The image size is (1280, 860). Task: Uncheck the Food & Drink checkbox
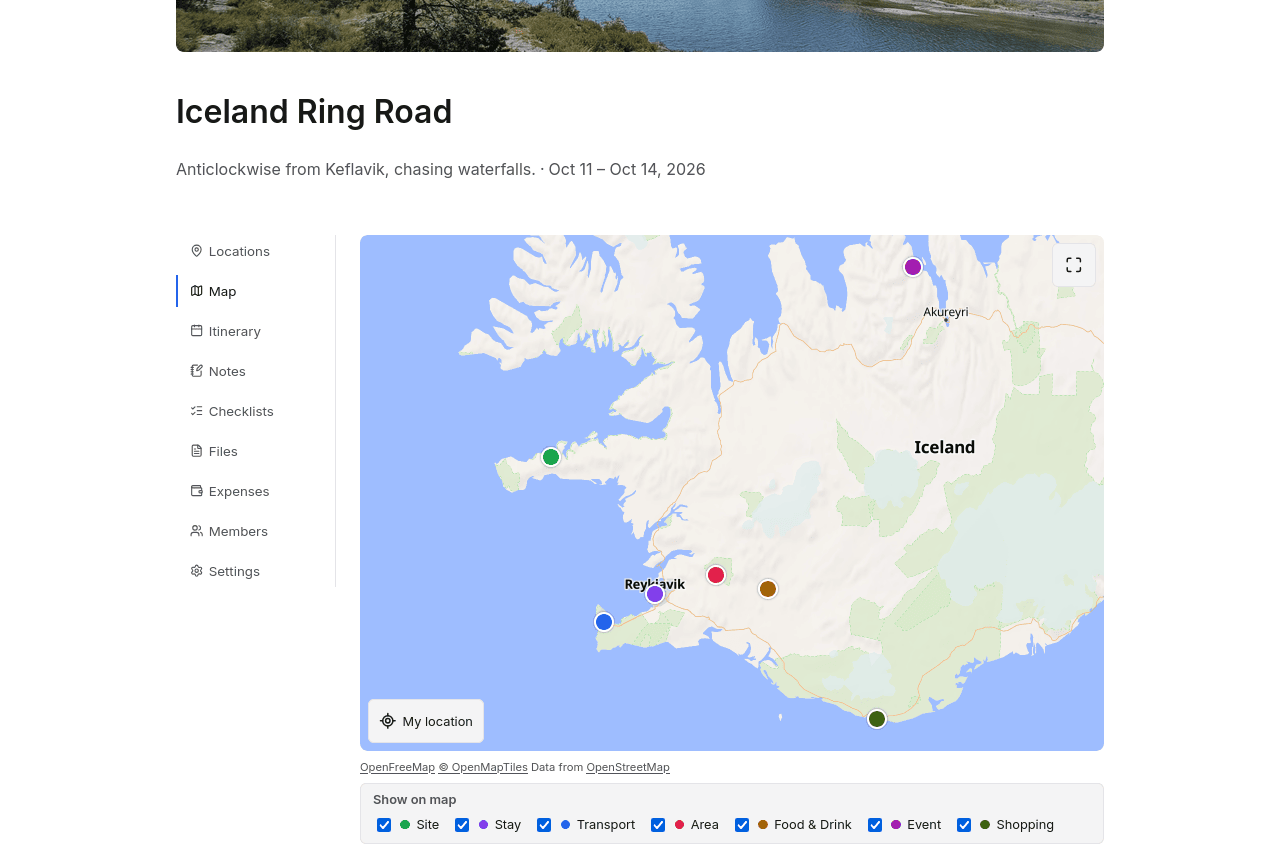coord(742,825)
